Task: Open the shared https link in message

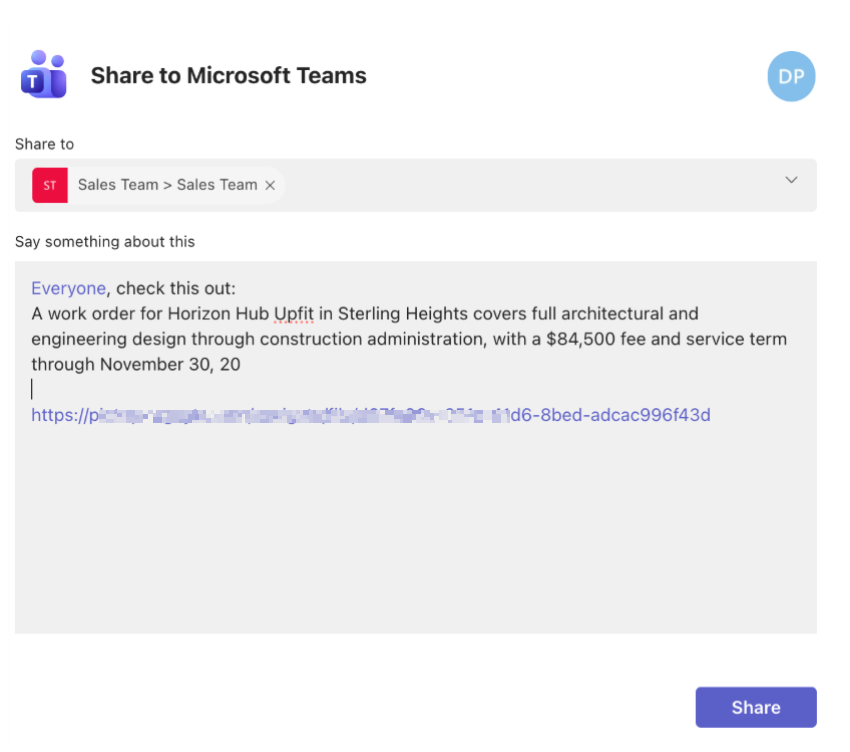Action: (x=371, y=415)
